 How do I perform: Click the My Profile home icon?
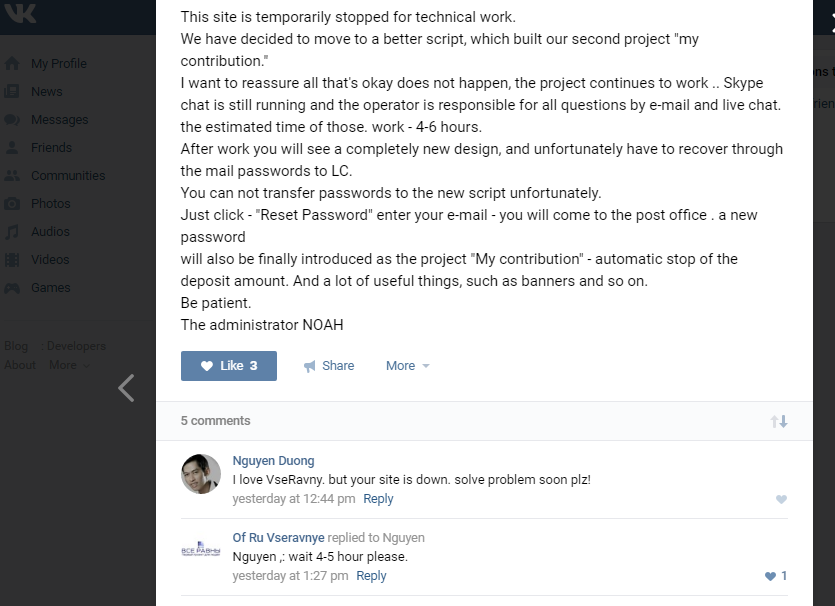point(12,63)
